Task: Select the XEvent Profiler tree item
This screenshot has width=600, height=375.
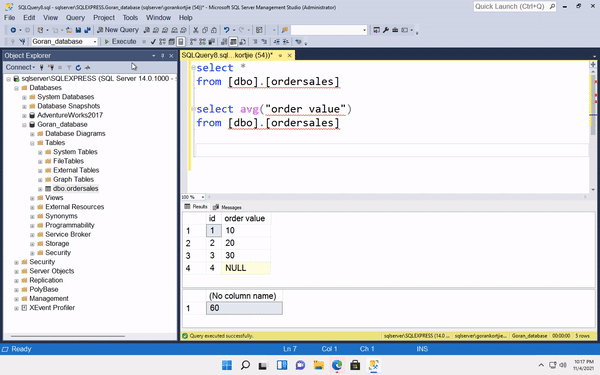Action: point(52,308)
